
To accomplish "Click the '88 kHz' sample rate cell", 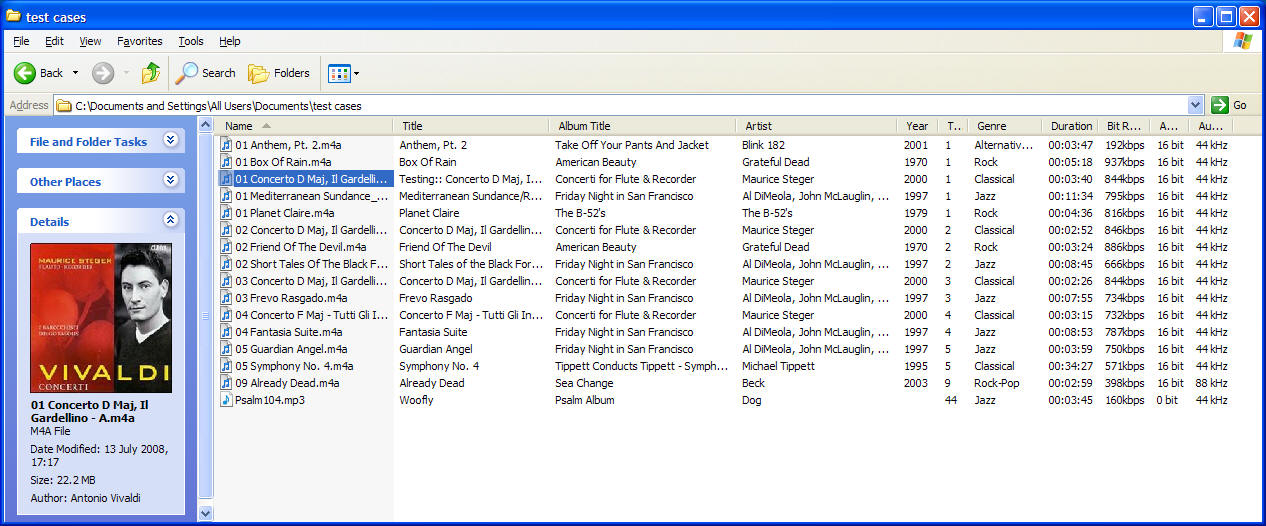I will 1211,383.
